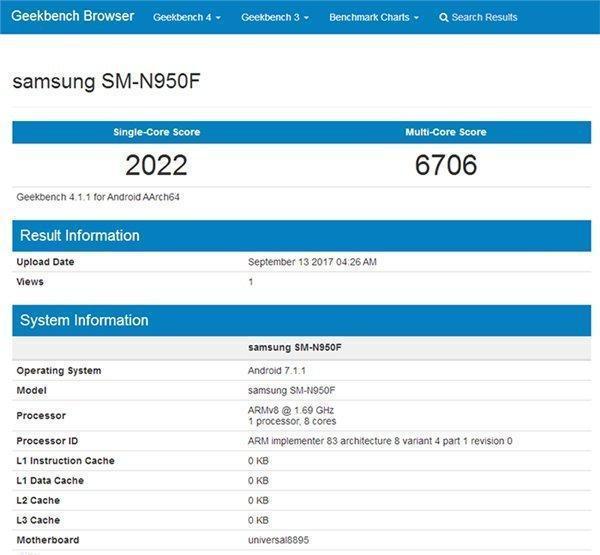
Task: Click the Result Information section header
Action: point(302,236)
